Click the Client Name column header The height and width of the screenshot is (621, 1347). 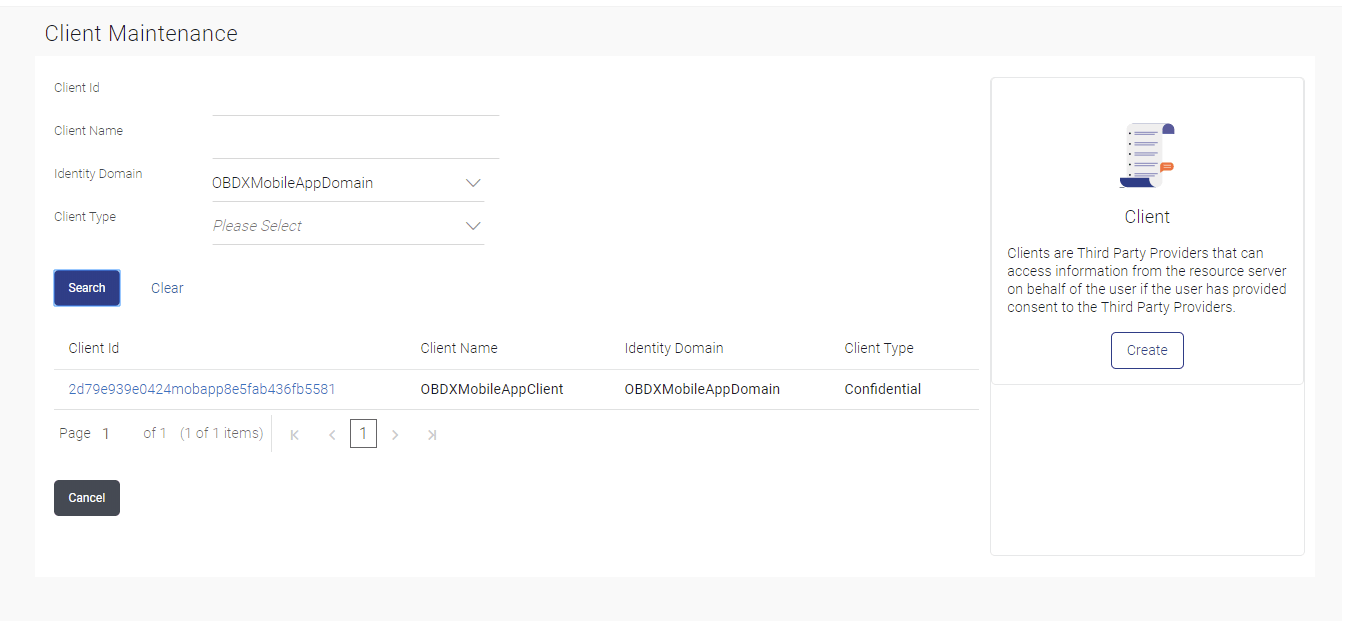459,348
